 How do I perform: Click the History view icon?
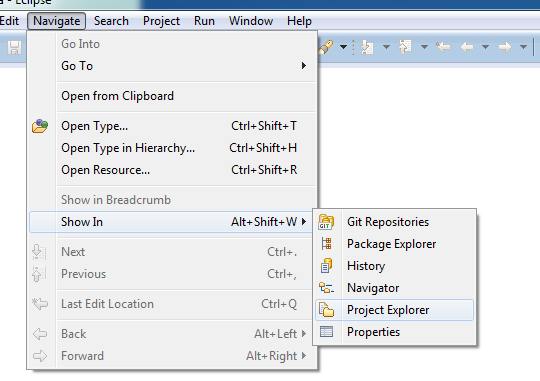pyautogui.click(x=326, y=266)
